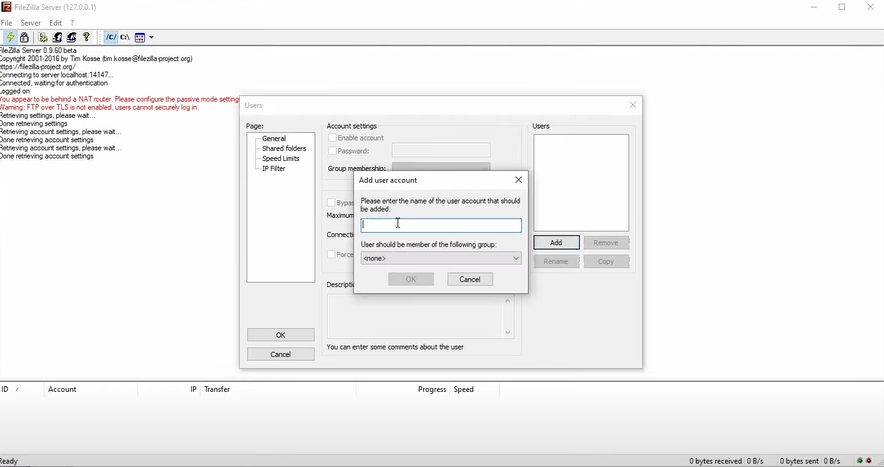Click '0 bytes sent' in status bar

799,461
